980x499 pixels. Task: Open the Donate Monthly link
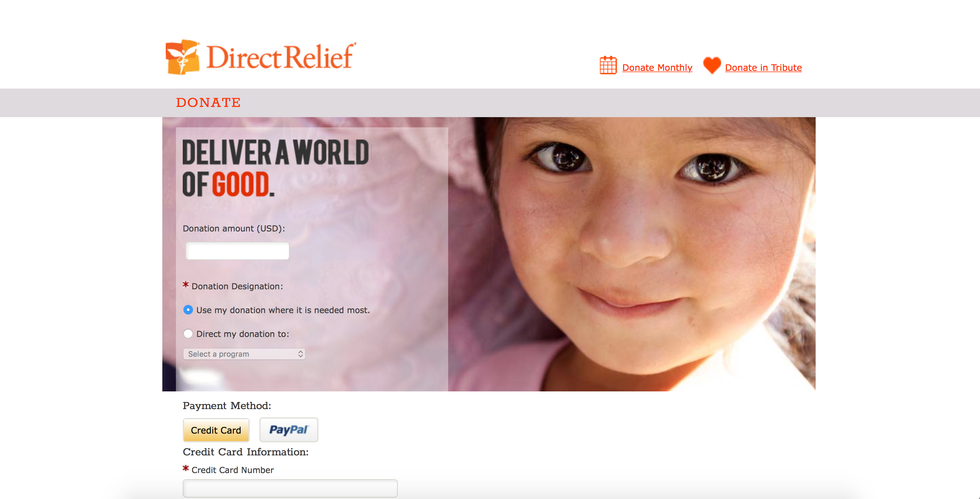pos(657,68)
